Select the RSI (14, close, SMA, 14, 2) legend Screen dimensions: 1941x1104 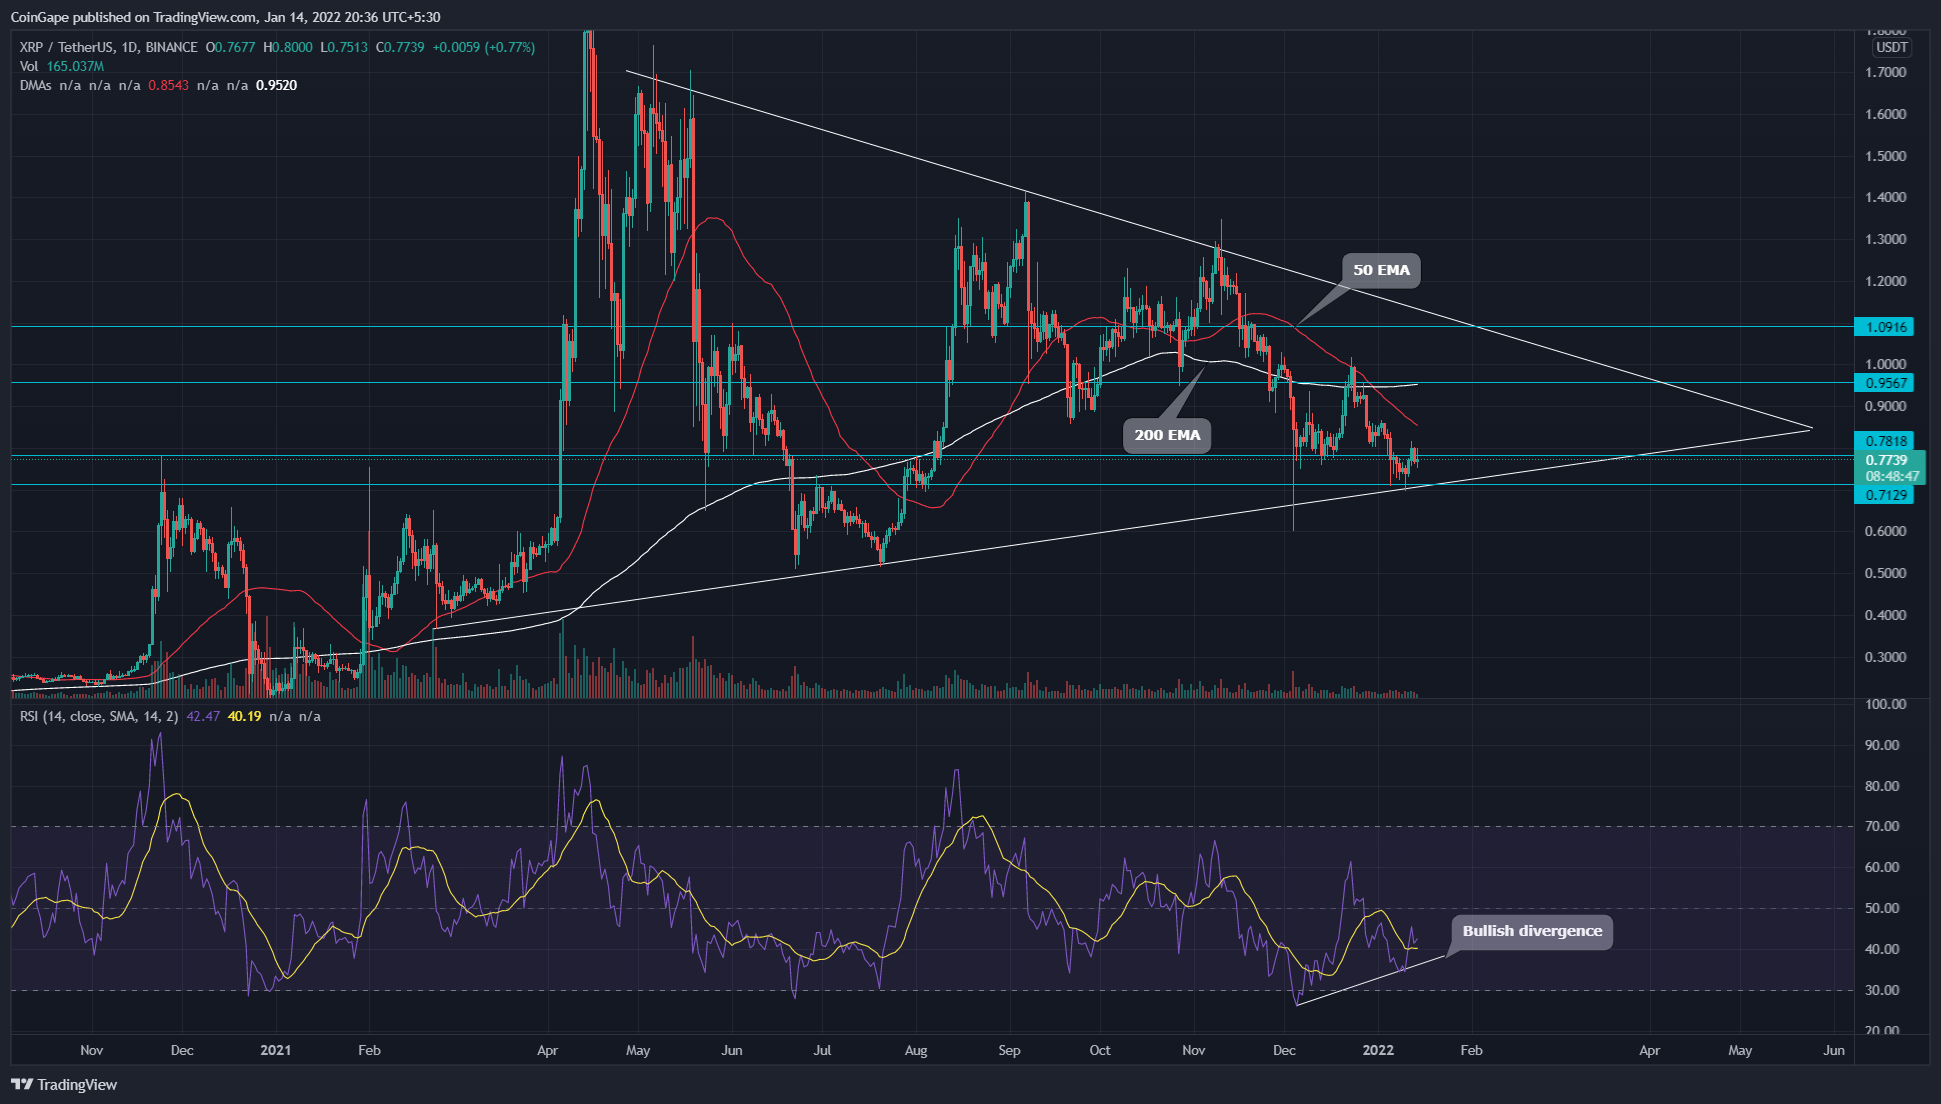pos(100,716)
